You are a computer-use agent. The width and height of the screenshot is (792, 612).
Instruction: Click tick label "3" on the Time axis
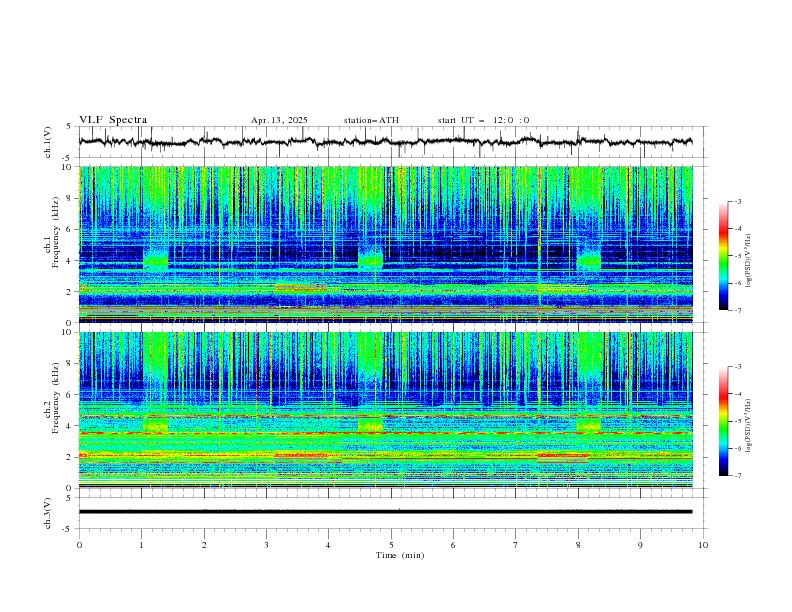tap(266, 545)
